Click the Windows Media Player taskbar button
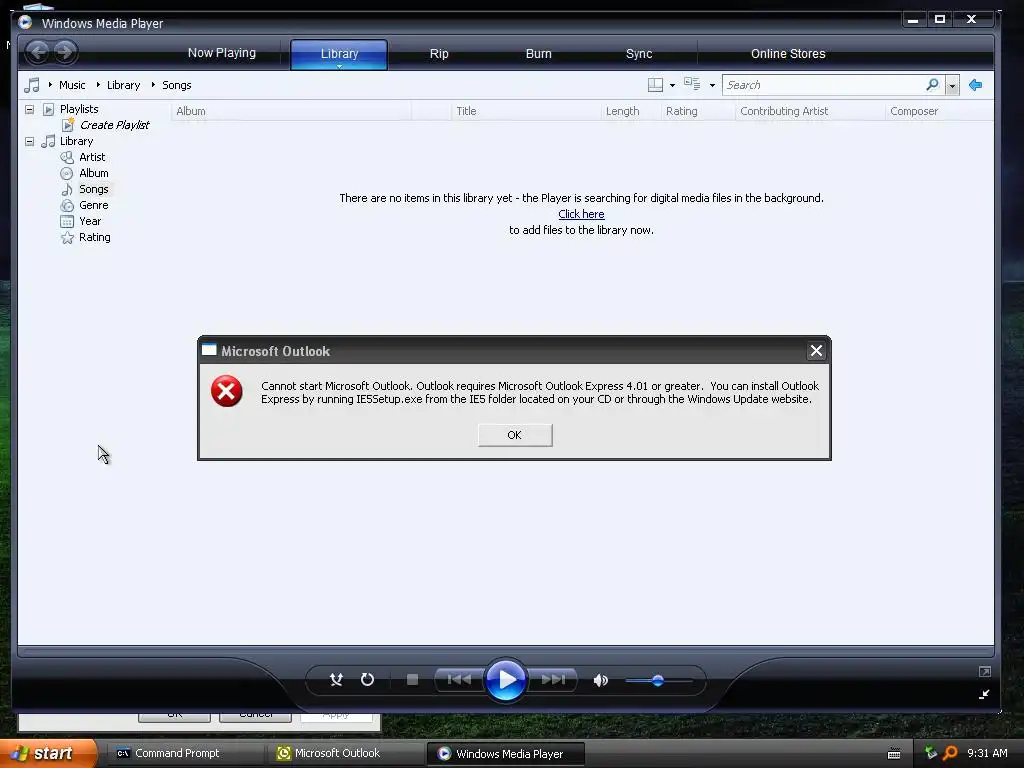The height and width of the screenshot is (768, 1024). point(506,754)
